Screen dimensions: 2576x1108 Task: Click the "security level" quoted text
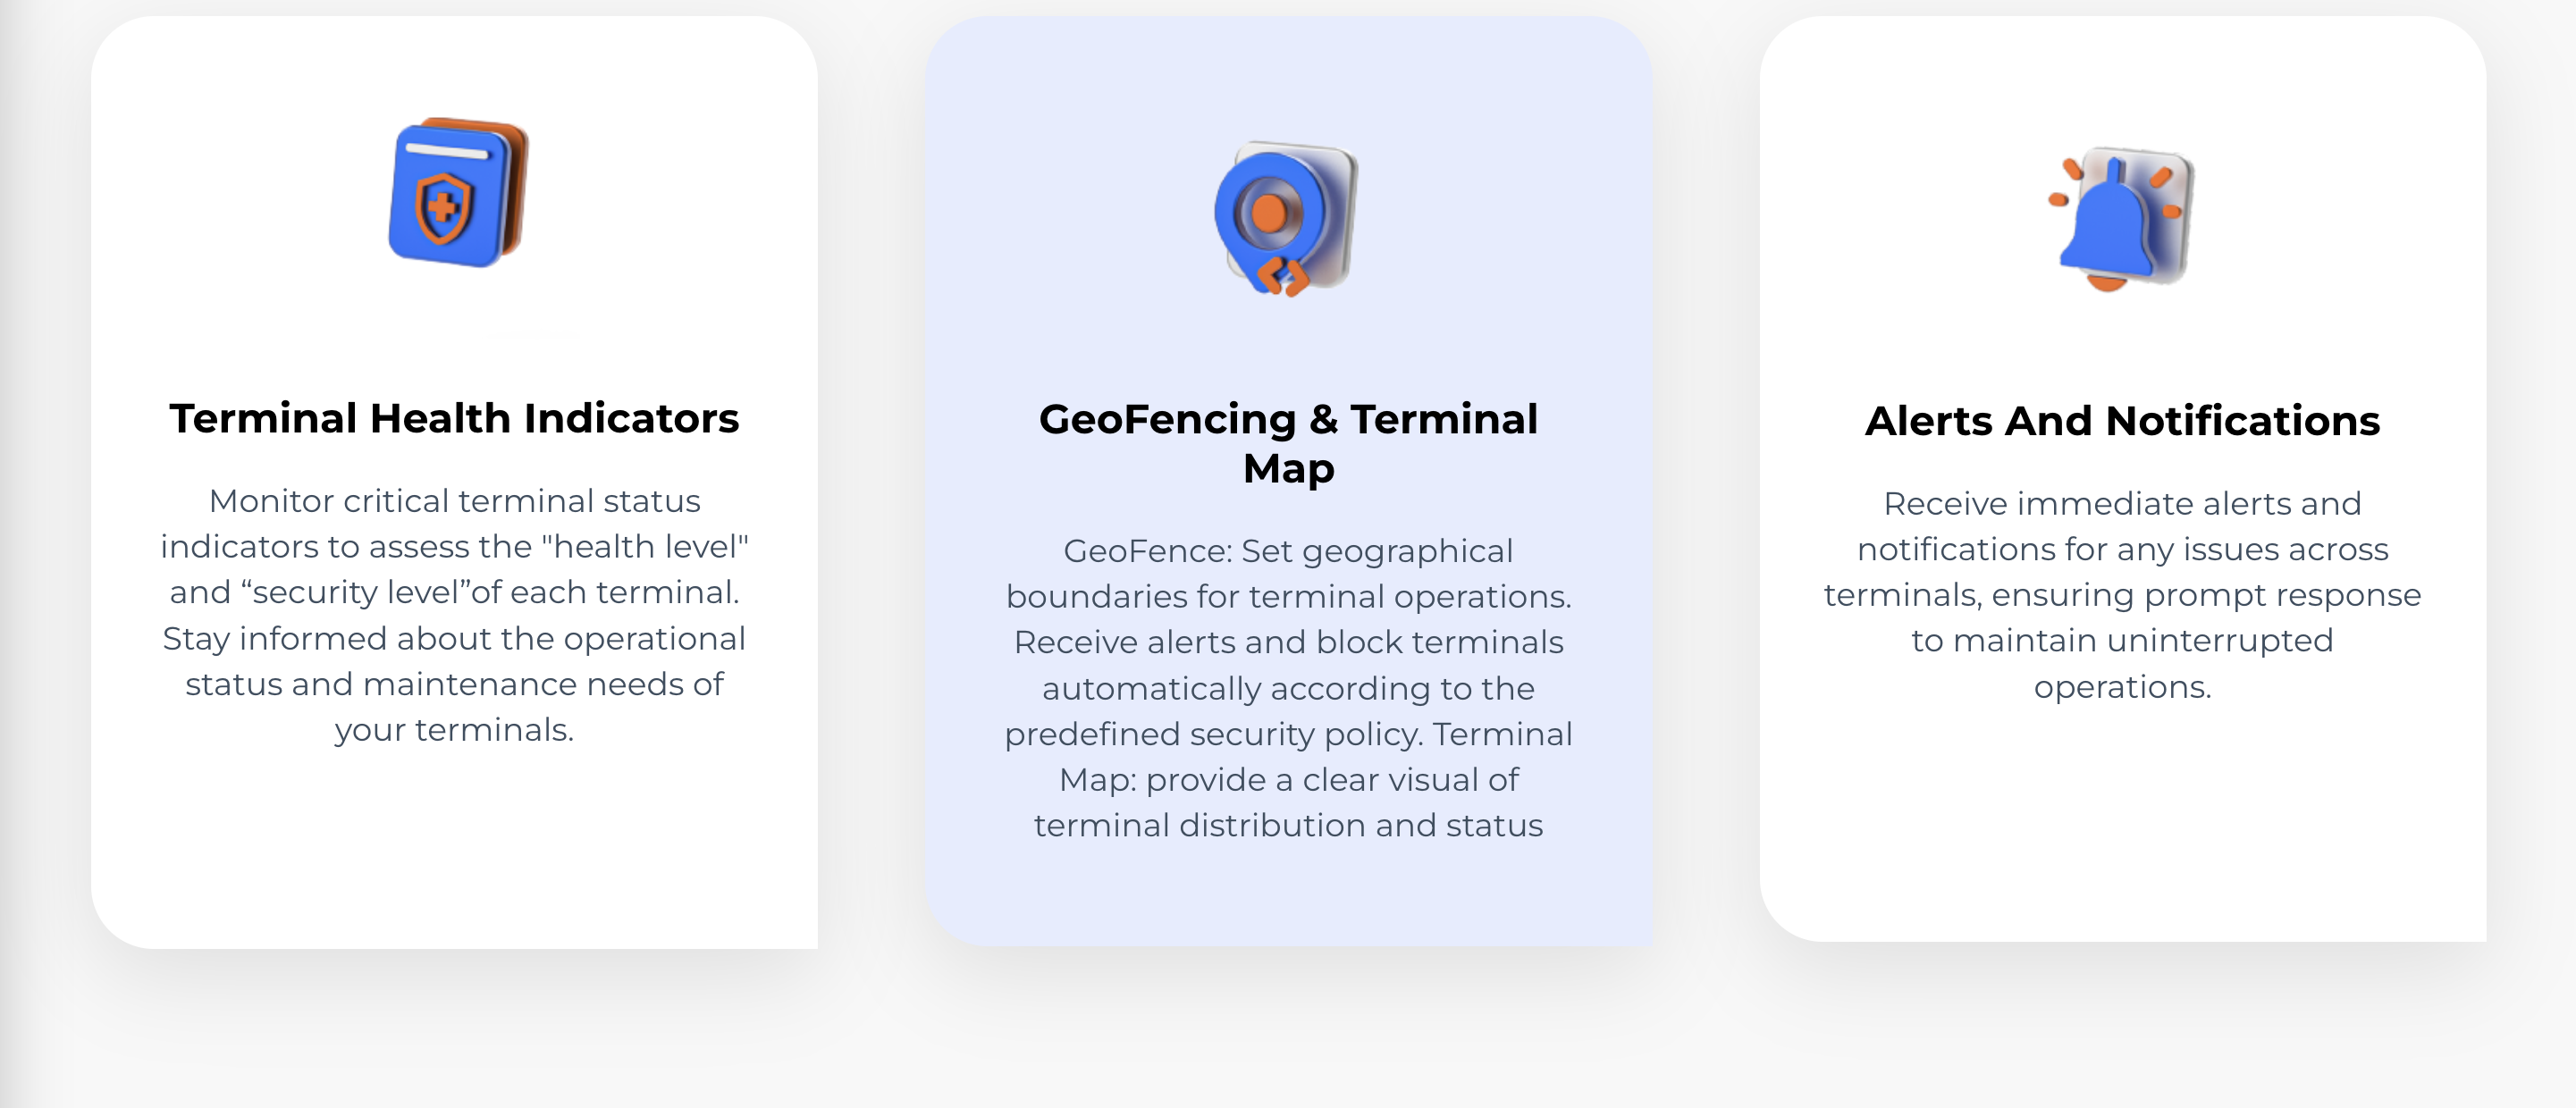[x=356, y=592]
